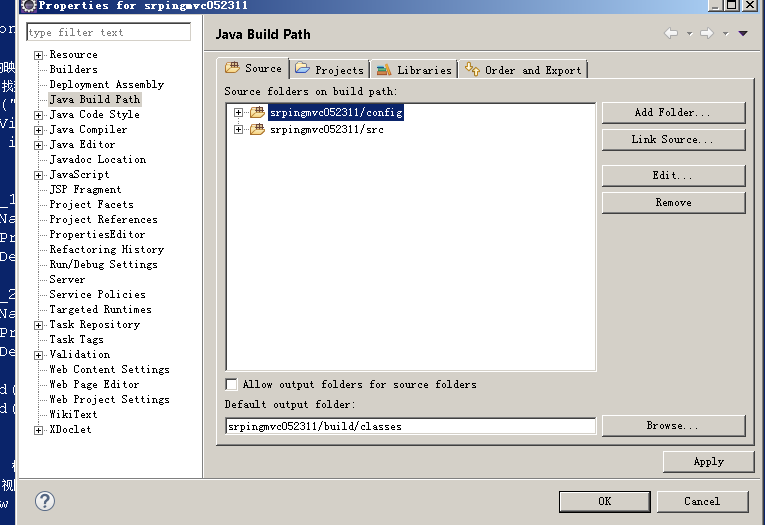Viewport: 765px width, 525px height.
Task: Click the help question mark icon
Action: (45, 501)
